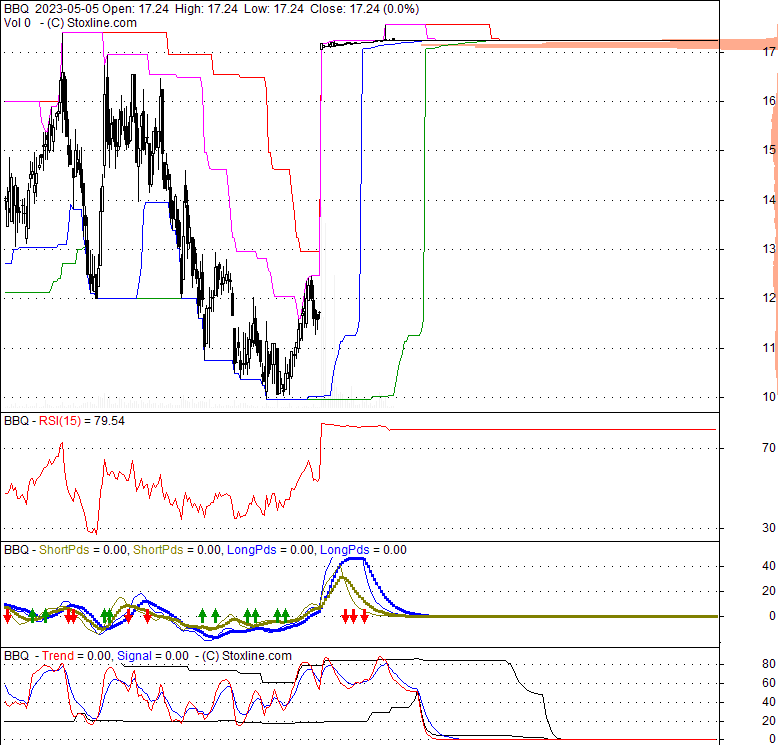
Task: Select the "Low: 17.24" value in header
Action: click(274, 9)
